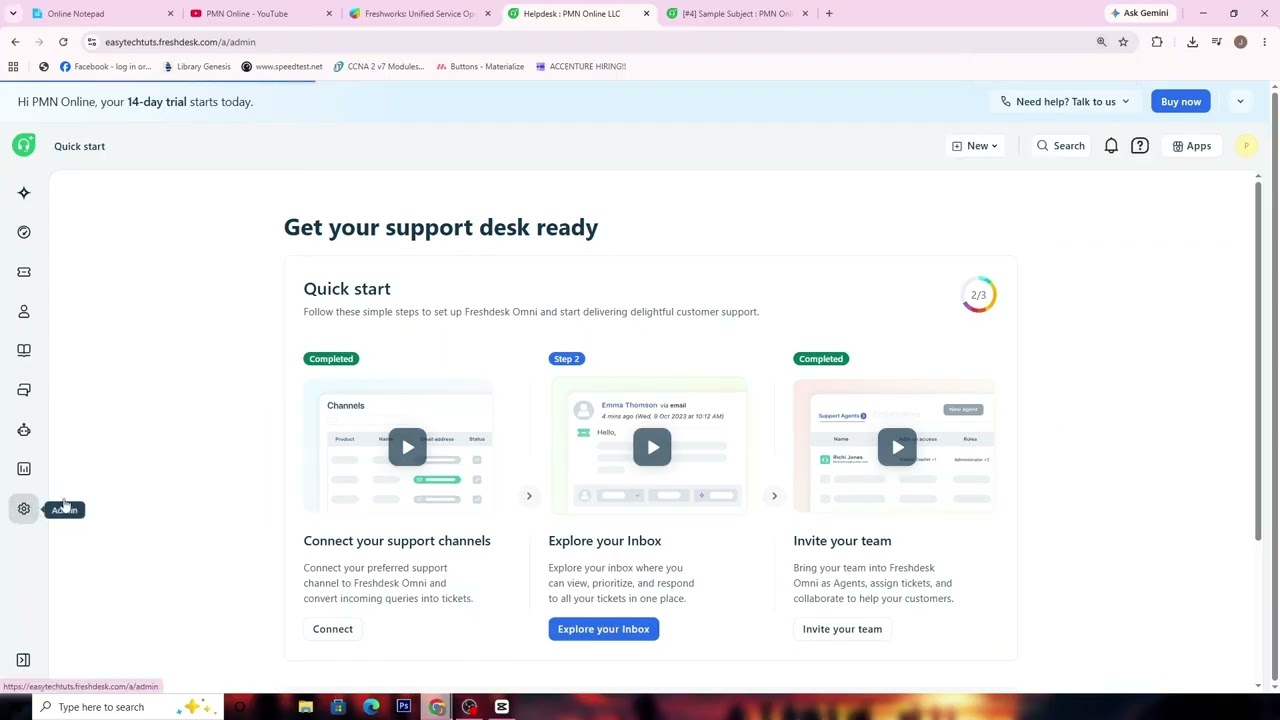Play the Connect your support channels video

click(x=407, y=447)
